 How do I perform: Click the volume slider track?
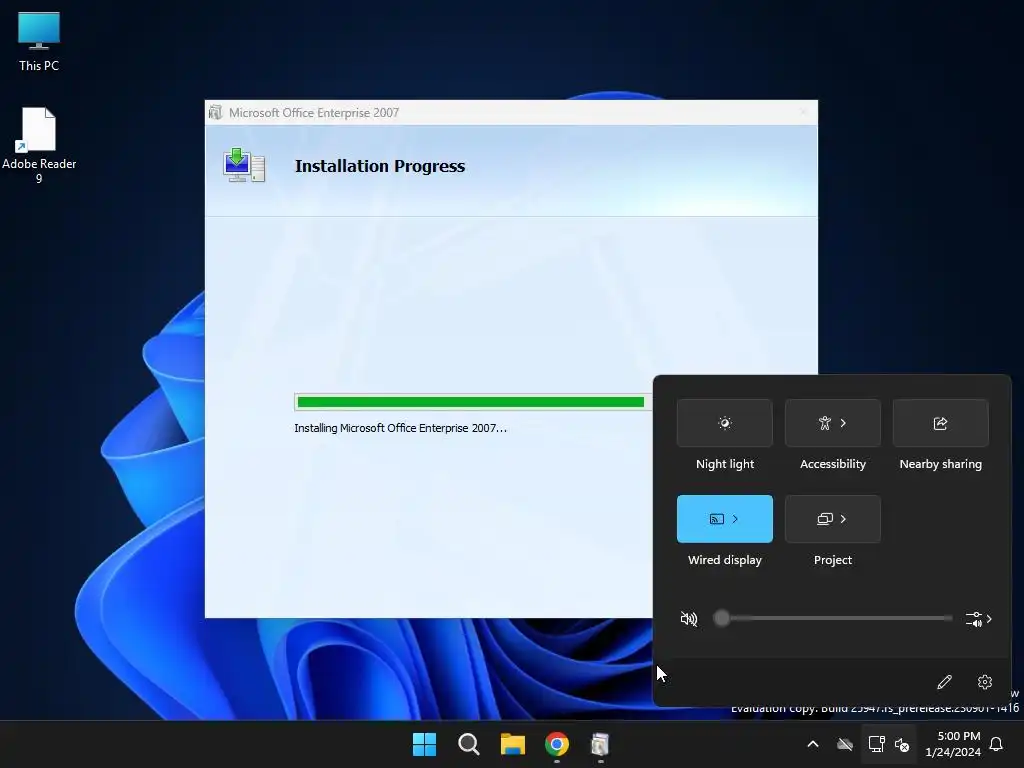pos(833,618)
